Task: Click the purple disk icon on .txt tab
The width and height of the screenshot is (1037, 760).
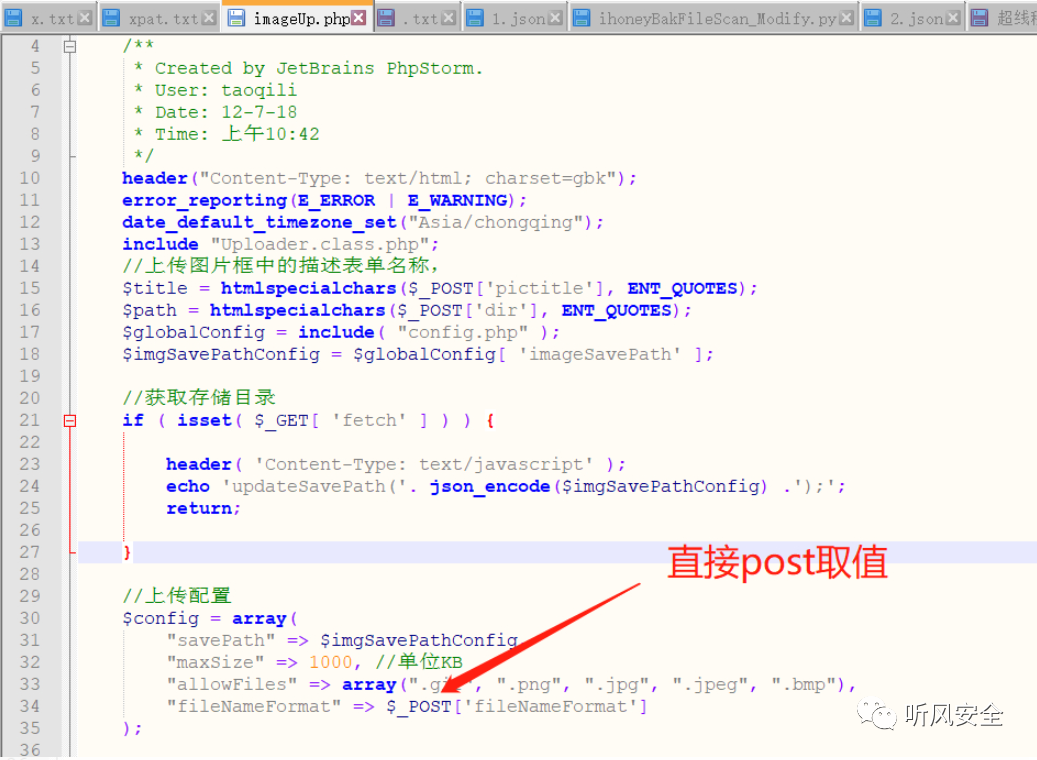Action: pyautogui.click(x=386, y=19)
